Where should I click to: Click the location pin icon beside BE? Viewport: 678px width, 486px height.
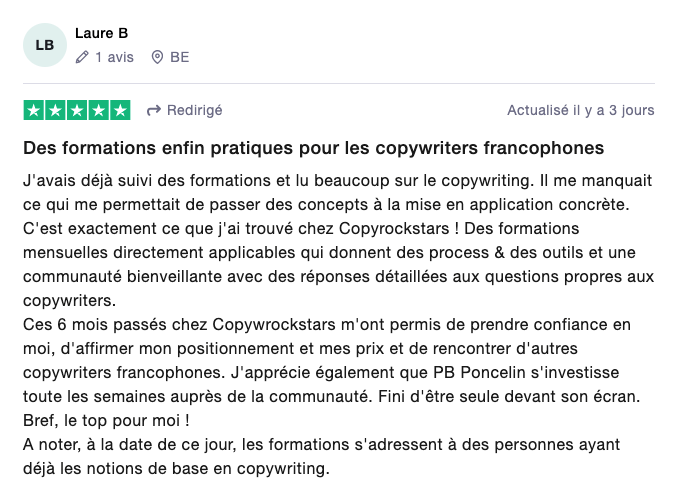pos(157,57)
